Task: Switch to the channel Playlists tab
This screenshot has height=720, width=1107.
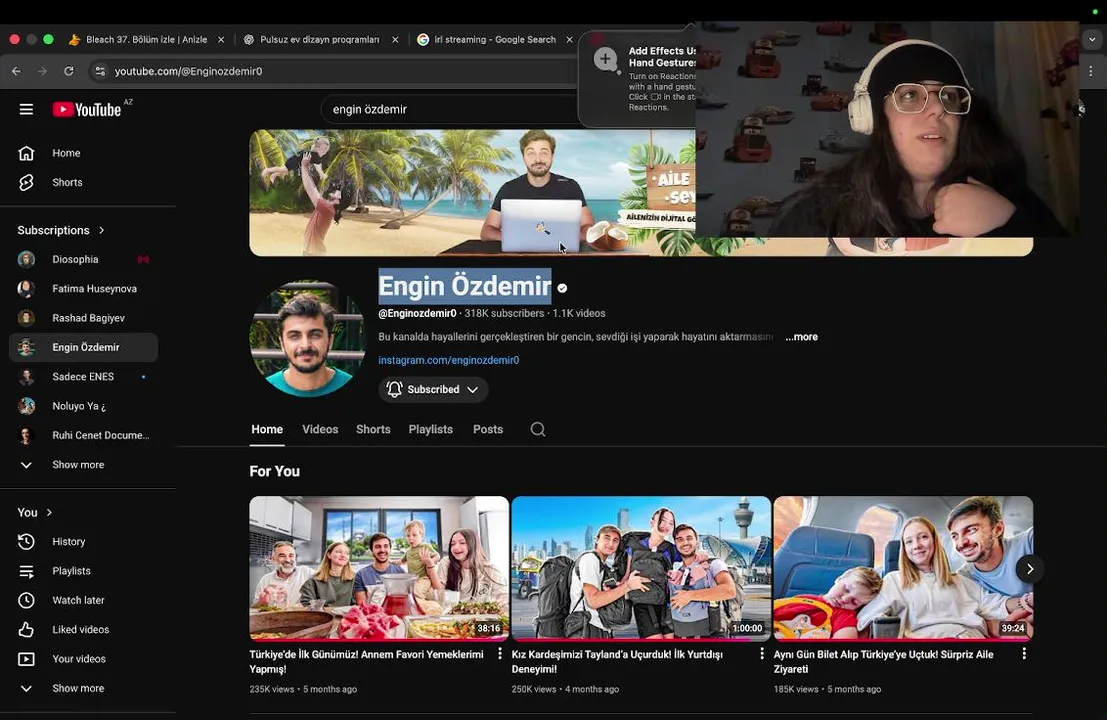Action: pyautogui.click(x=431, y=429)
